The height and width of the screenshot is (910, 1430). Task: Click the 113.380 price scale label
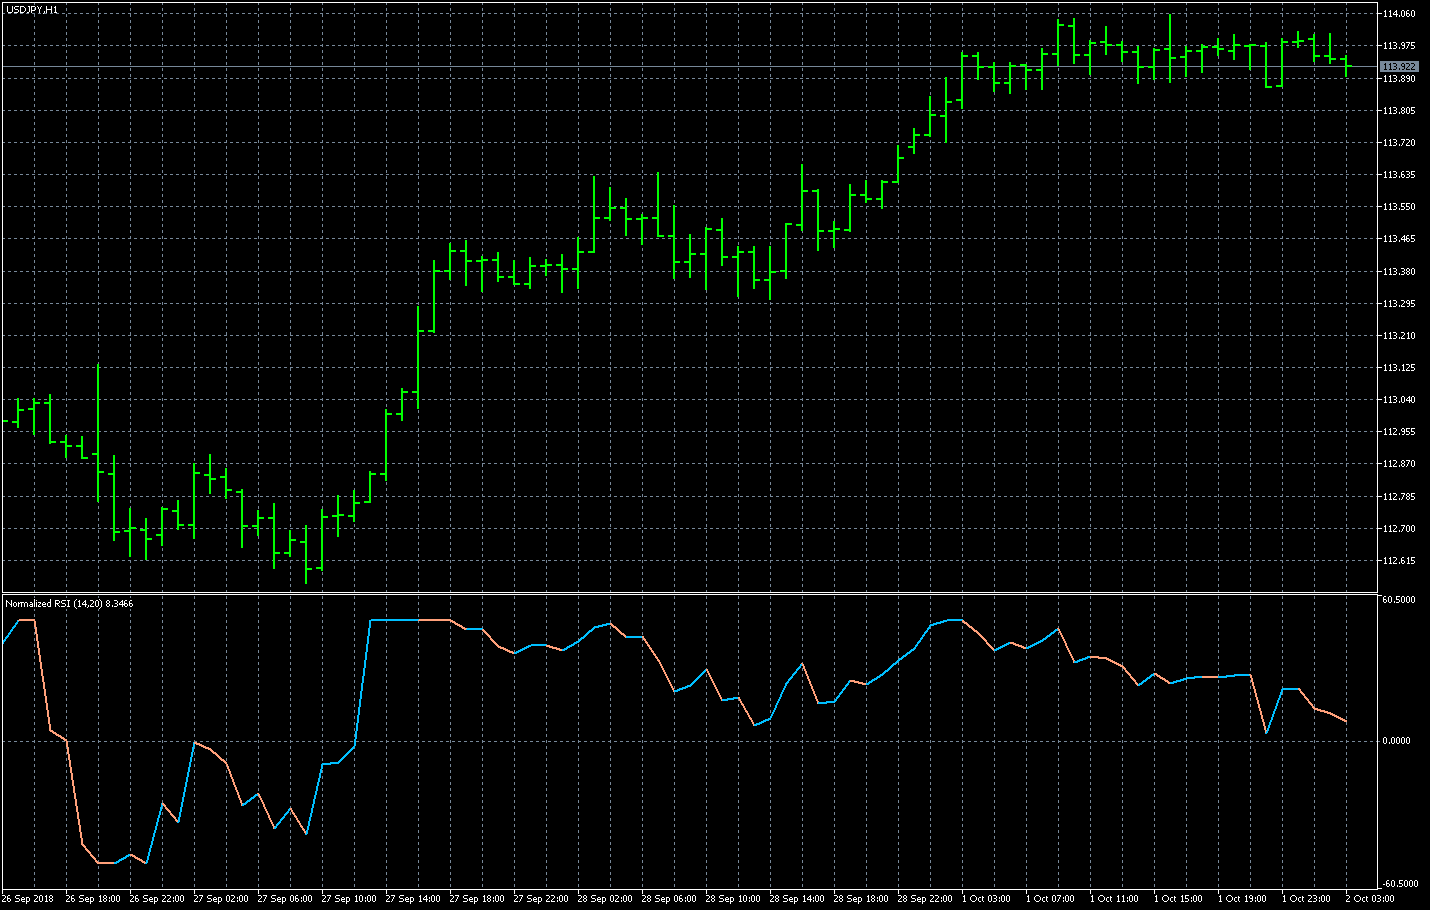point(1398,272)
